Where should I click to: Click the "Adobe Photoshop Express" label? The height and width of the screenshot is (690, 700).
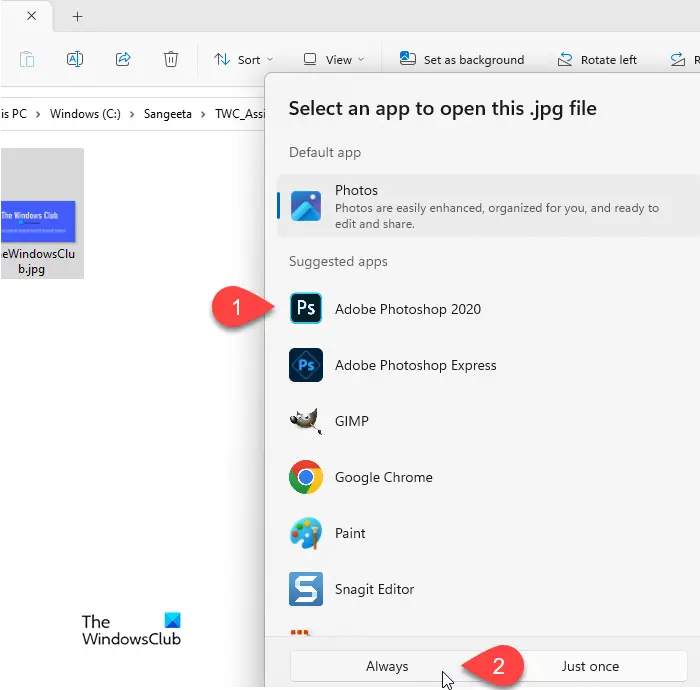pos(416,365)
